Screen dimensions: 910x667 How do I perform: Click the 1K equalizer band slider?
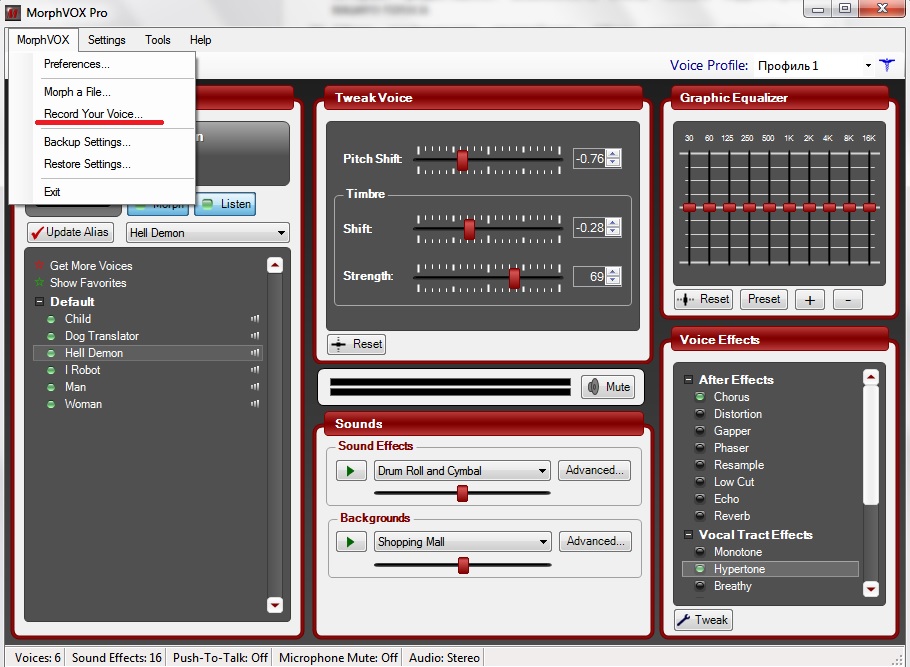(x=789, y=207)
